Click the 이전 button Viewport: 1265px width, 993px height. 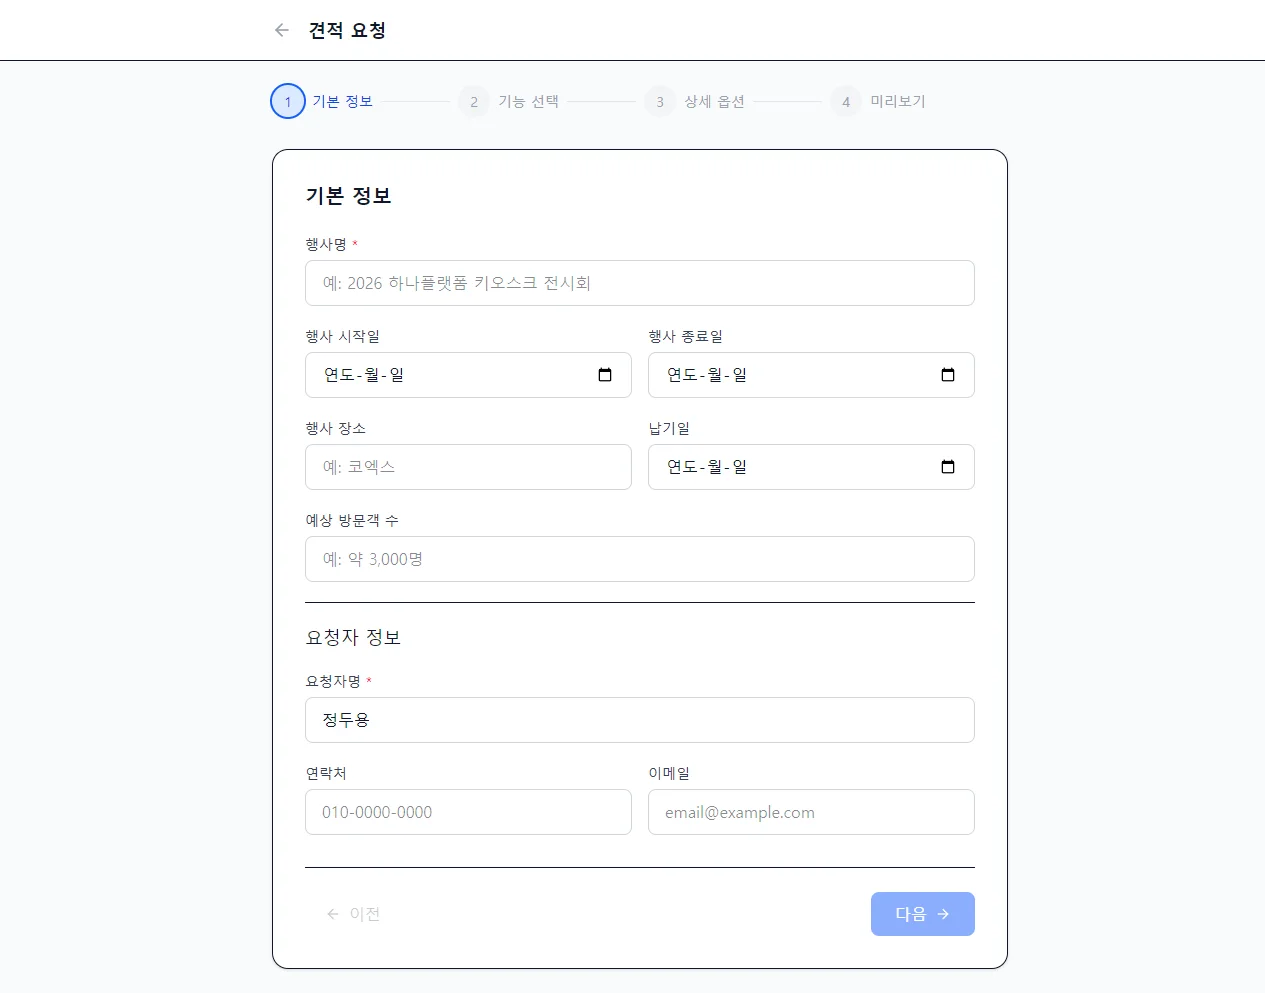(x=353, y=914)
